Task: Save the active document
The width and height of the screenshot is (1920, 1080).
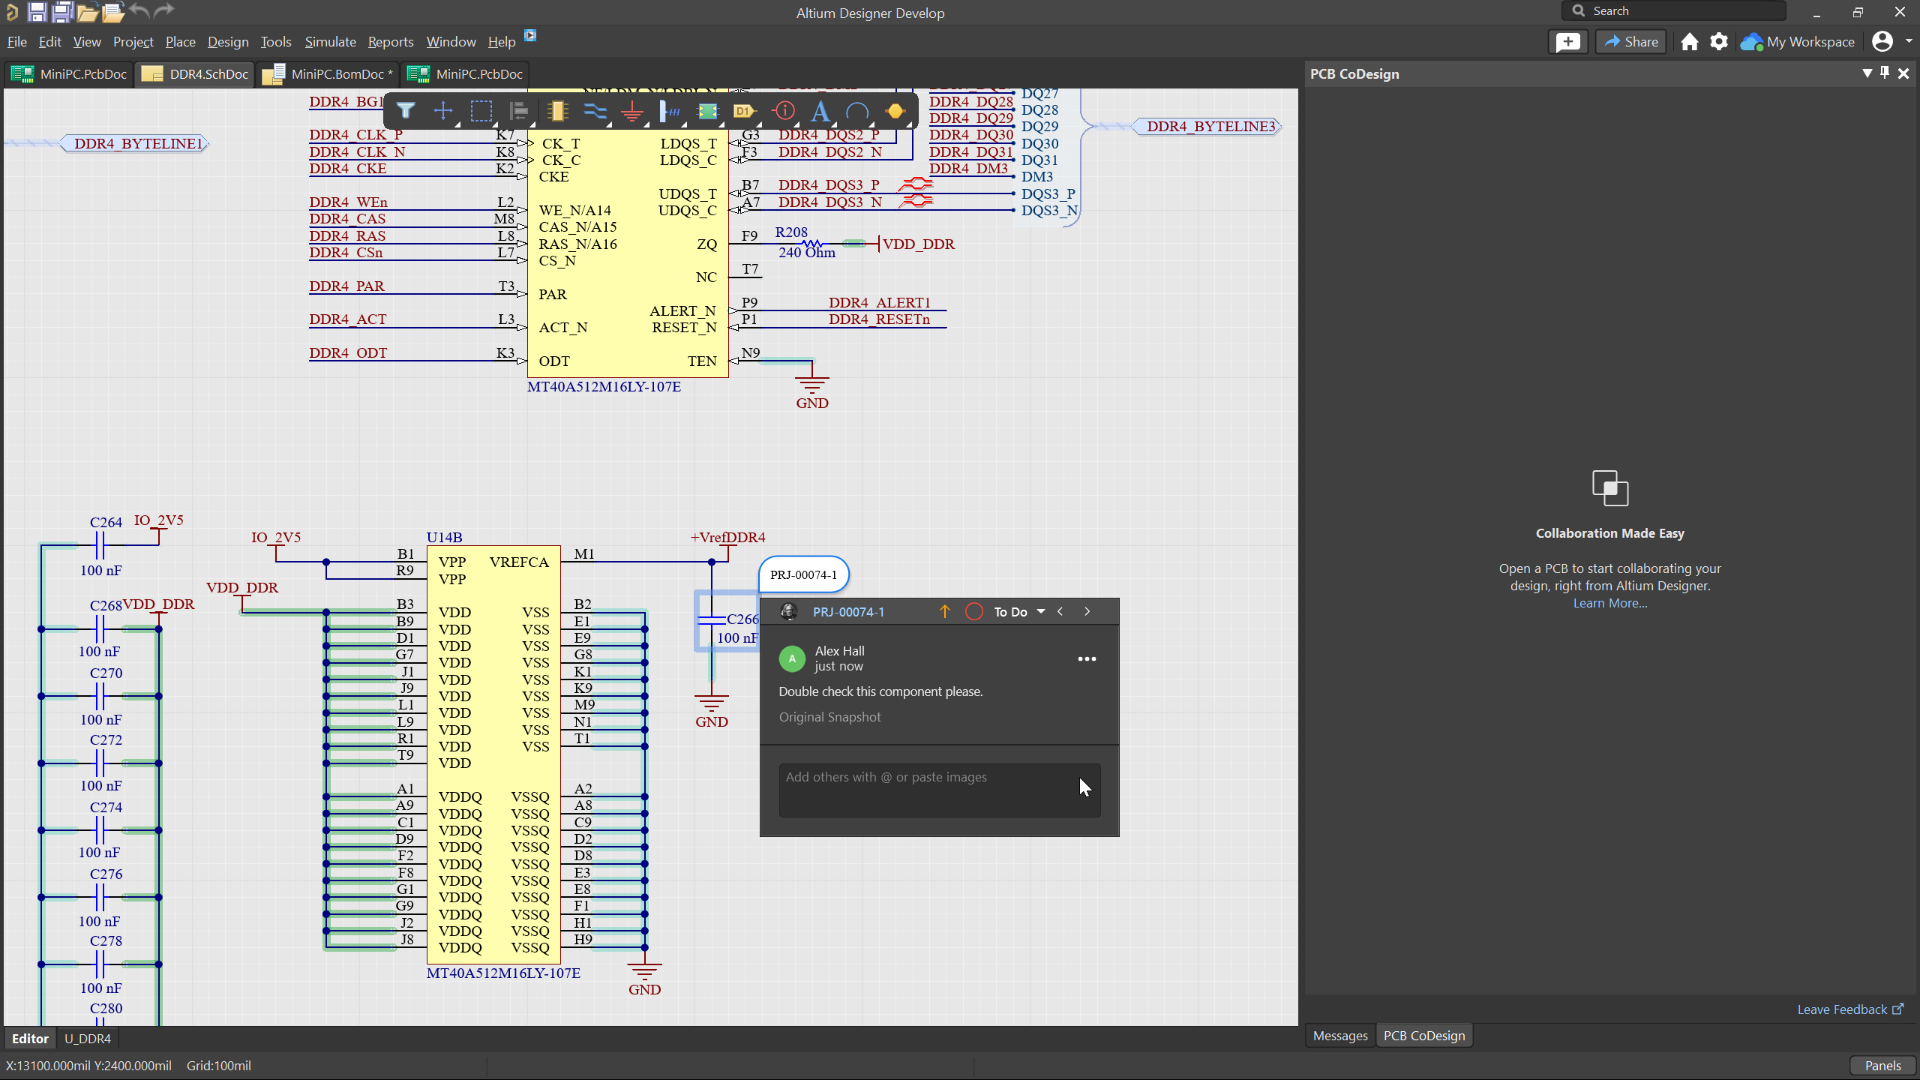Action: point(37,12)
